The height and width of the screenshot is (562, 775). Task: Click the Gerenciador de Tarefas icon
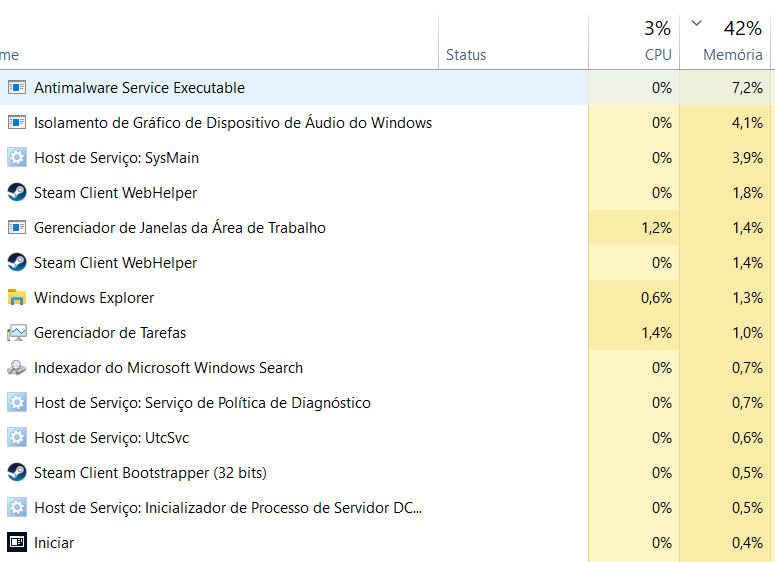point(17,333)
